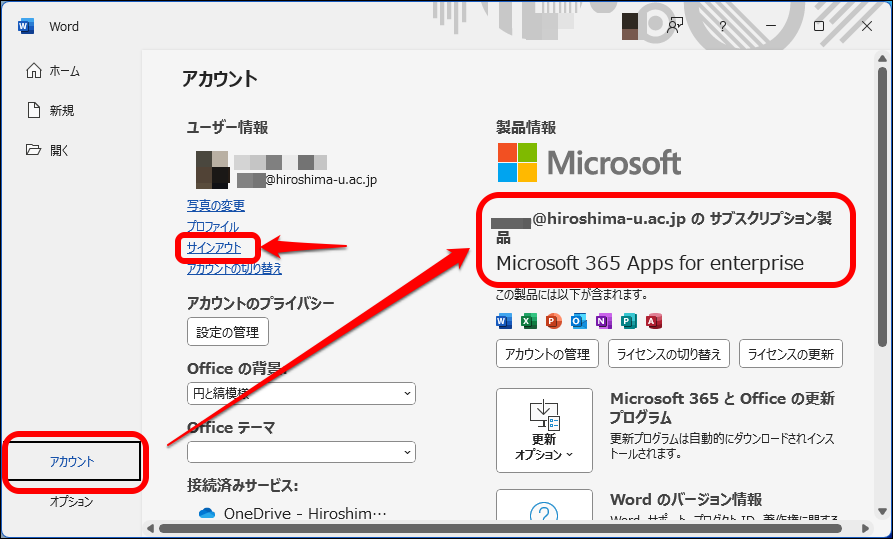Click the Word のバージョン情報 heading text
The image size is (893, 539).
click(686, 500)
